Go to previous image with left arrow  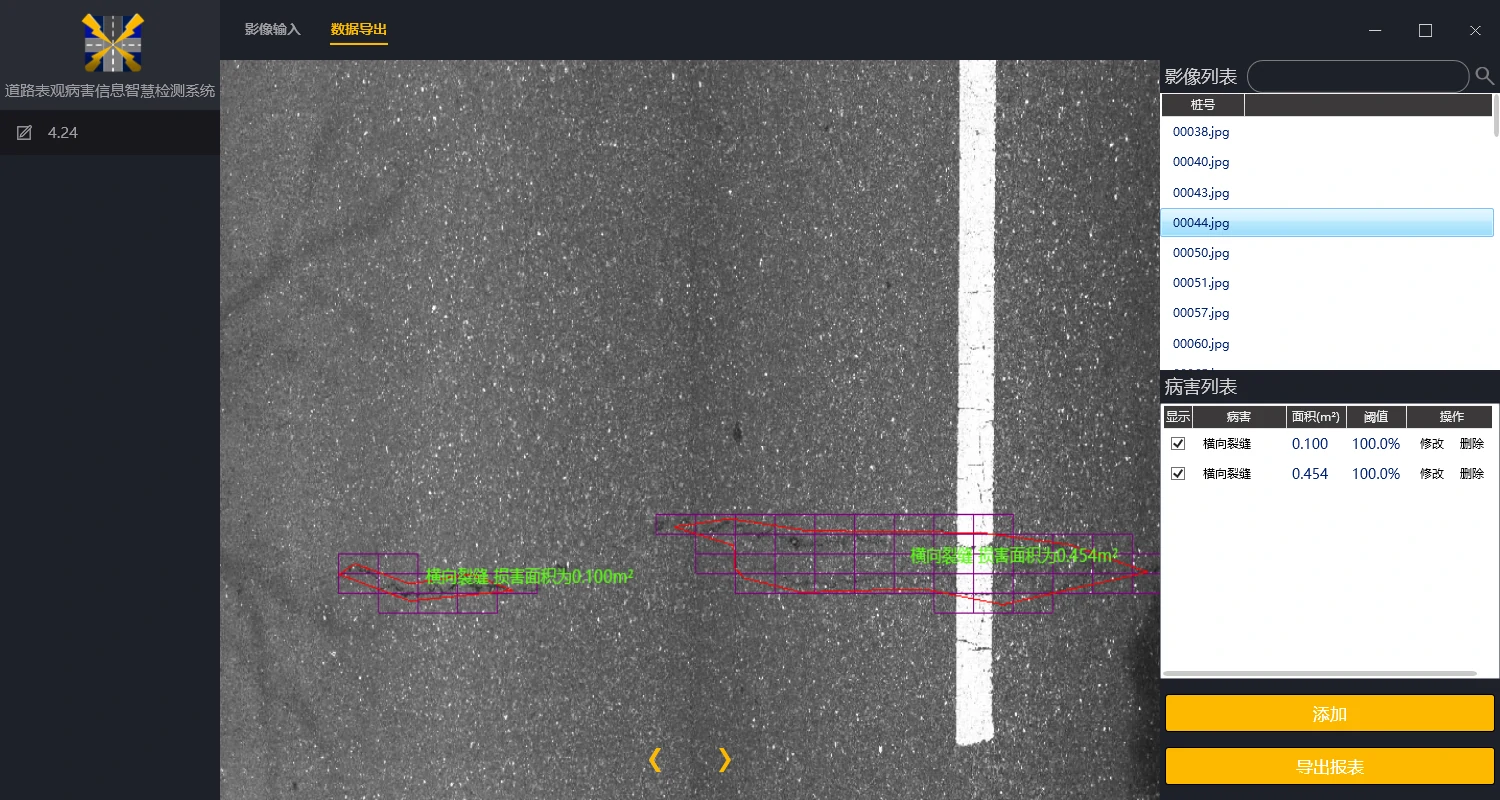click(655, 760)
